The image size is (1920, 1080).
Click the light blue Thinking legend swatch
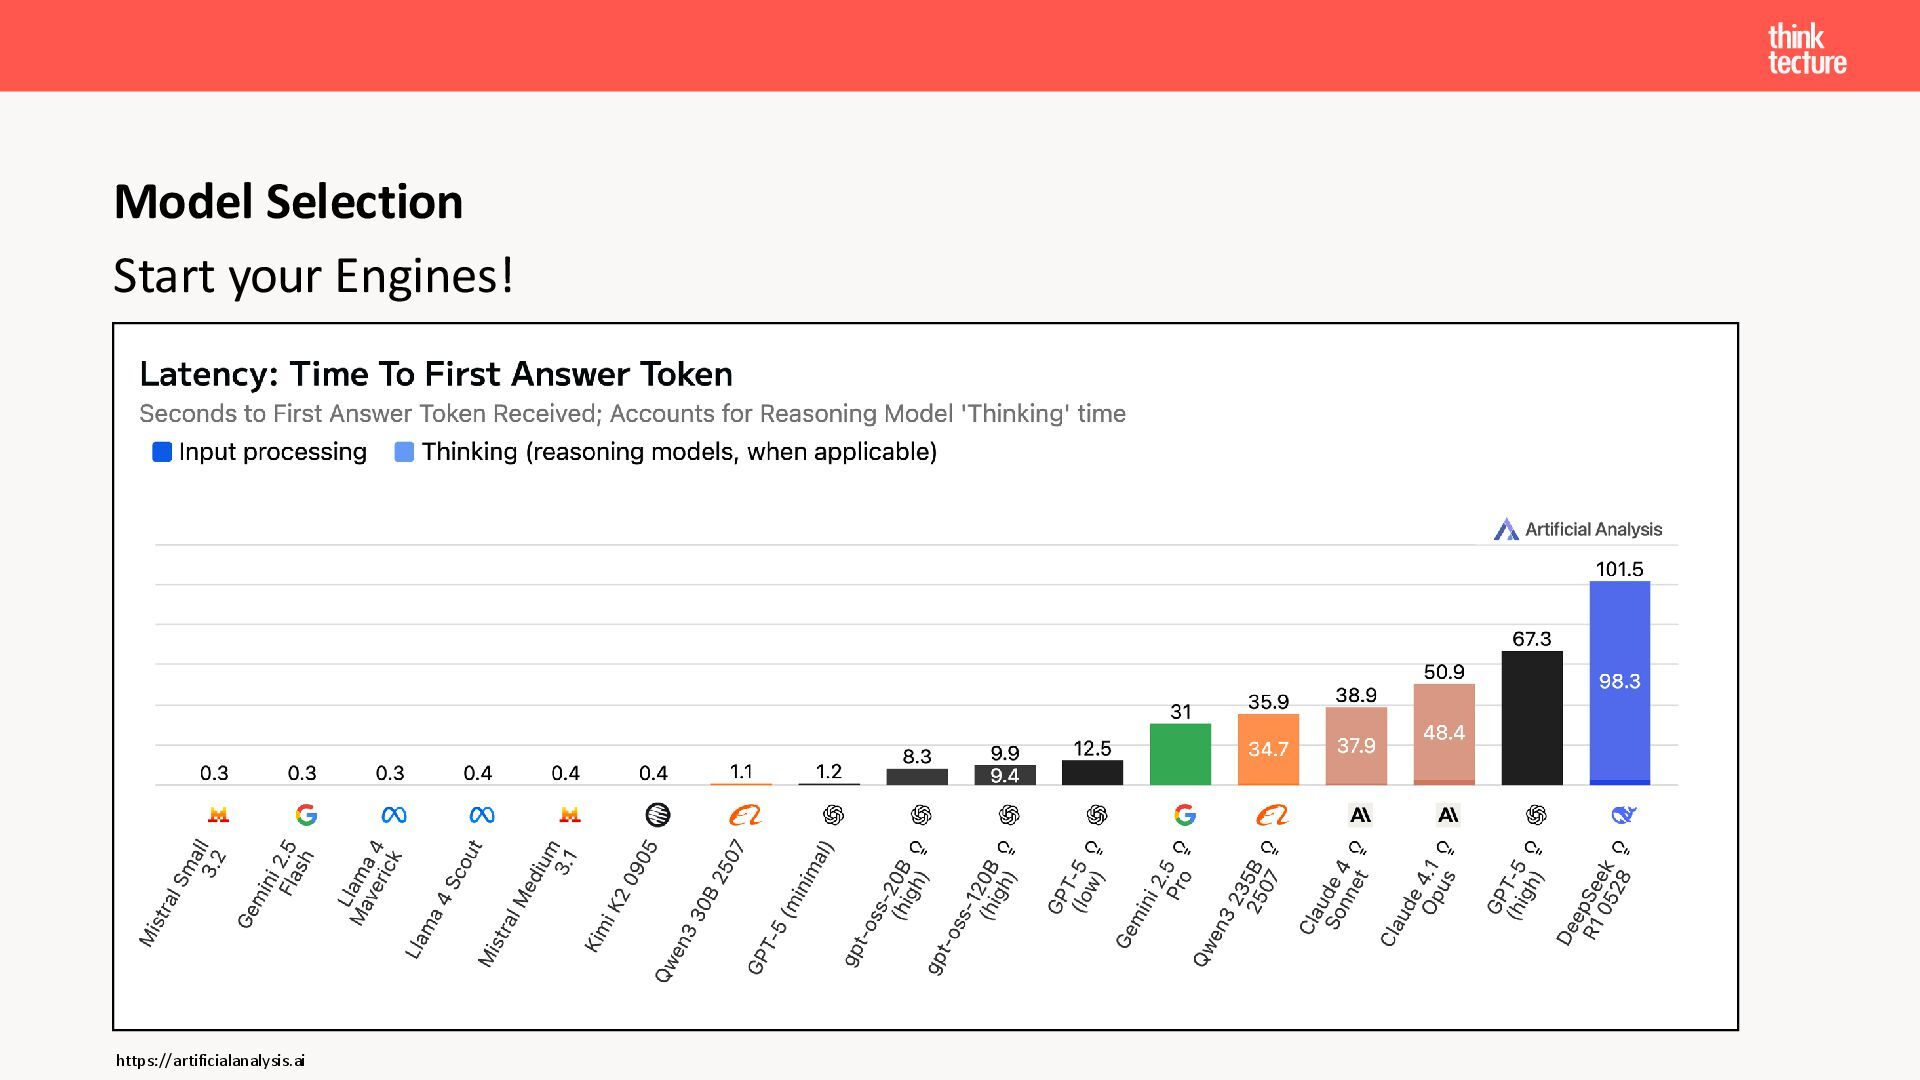click(x=404, y=452)
